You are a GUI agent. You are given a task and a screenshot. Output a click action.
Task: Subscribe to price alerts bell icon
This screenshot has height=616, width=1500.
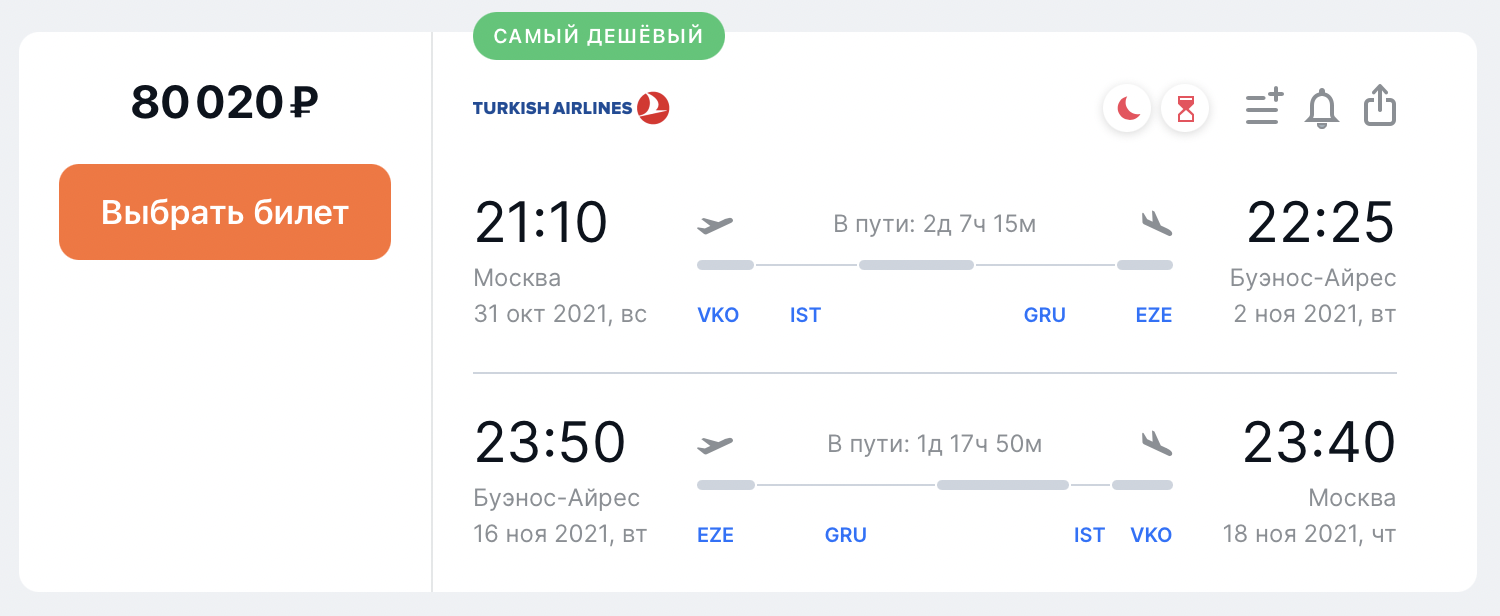(x=1322, y=108)
